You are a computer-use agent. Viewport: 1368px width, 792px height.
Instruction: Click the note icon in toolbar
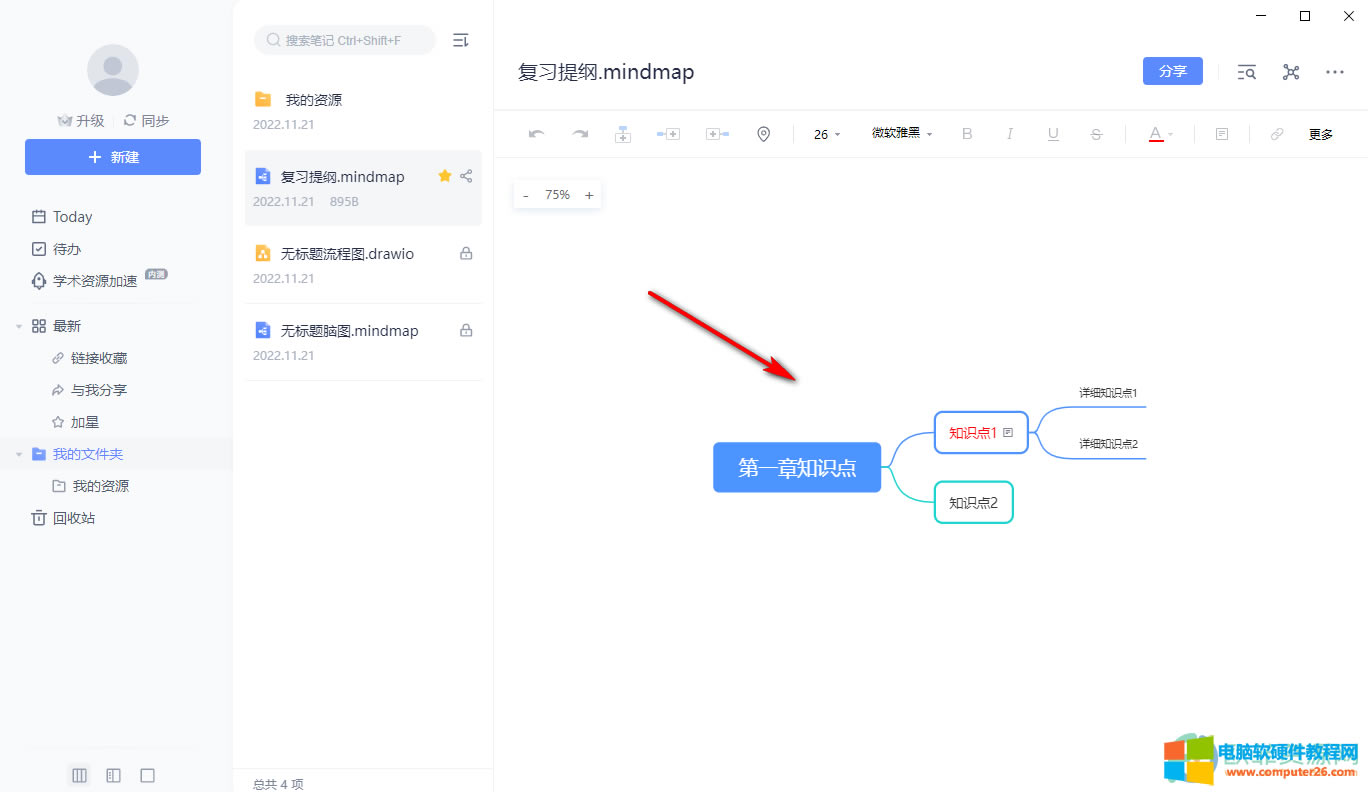(x=1222, y=134)
